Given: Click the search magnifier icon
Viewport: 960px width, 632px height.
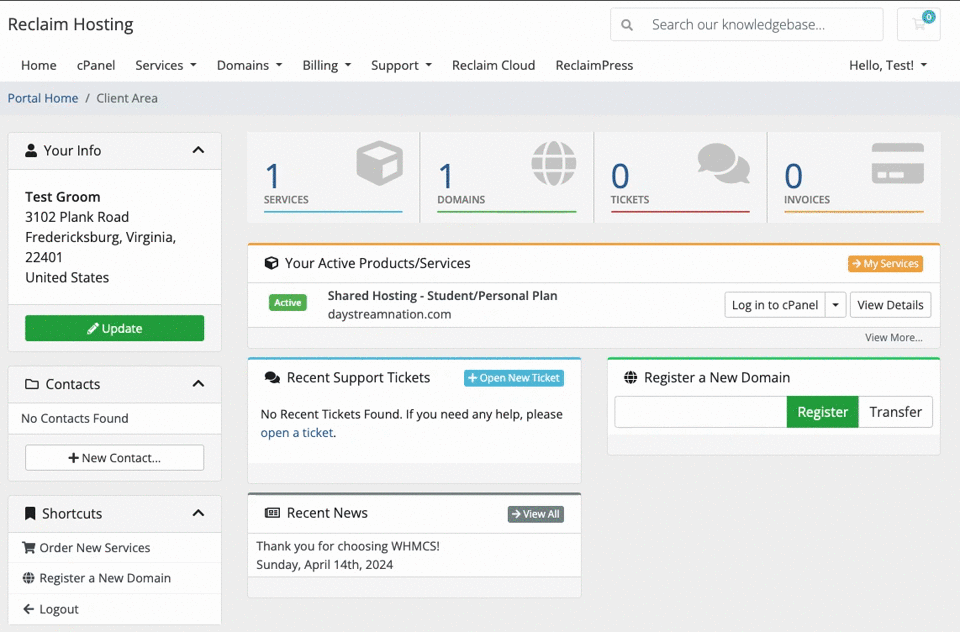Looking at the screenshot, I should pyautogui.click(x=627, y=25).
